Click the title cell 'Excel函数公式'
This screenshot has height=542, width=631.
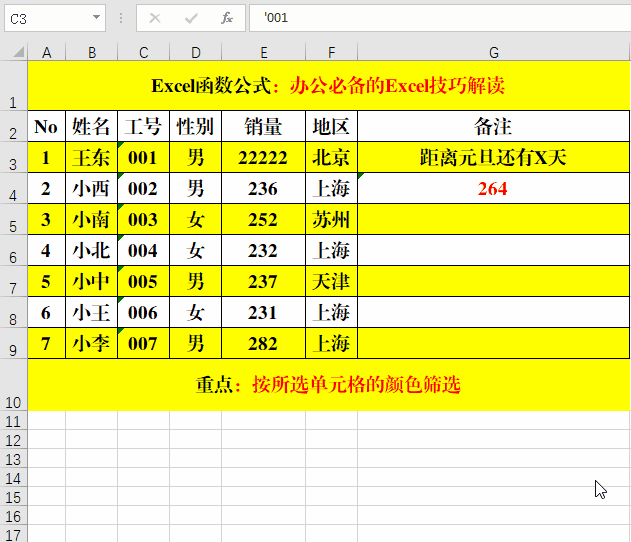[x=329, y=86]
